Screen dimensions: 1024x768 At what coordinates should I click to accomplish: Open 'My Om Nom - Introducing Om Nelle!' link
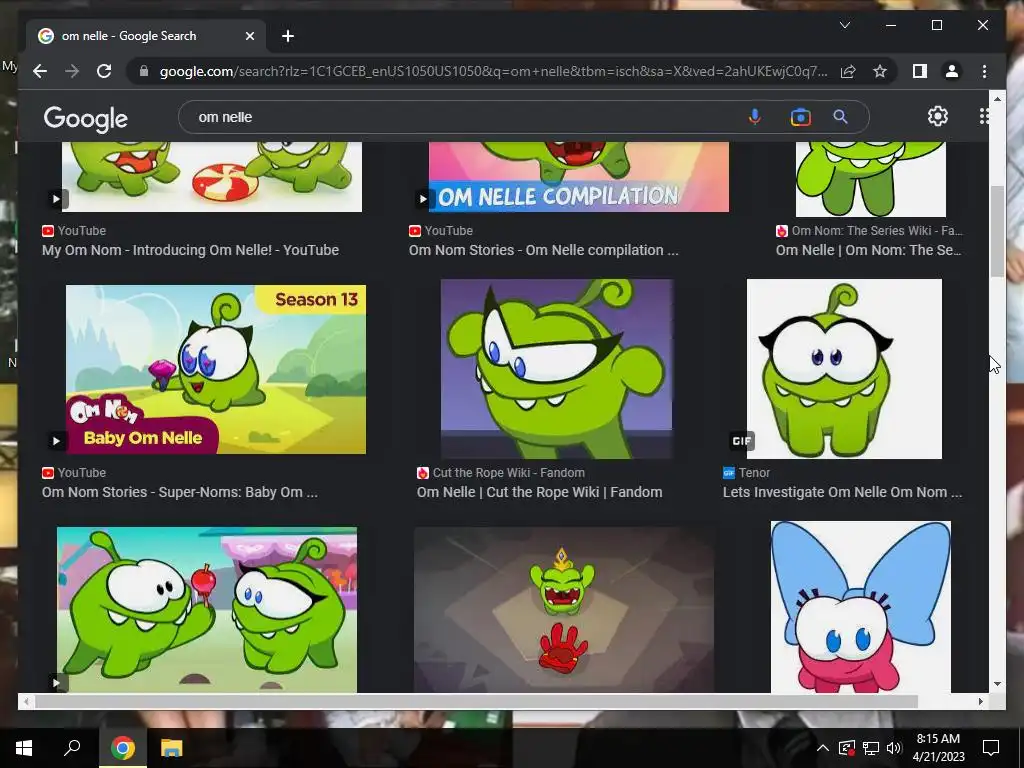pyautogui.click(x=190, y=250)
